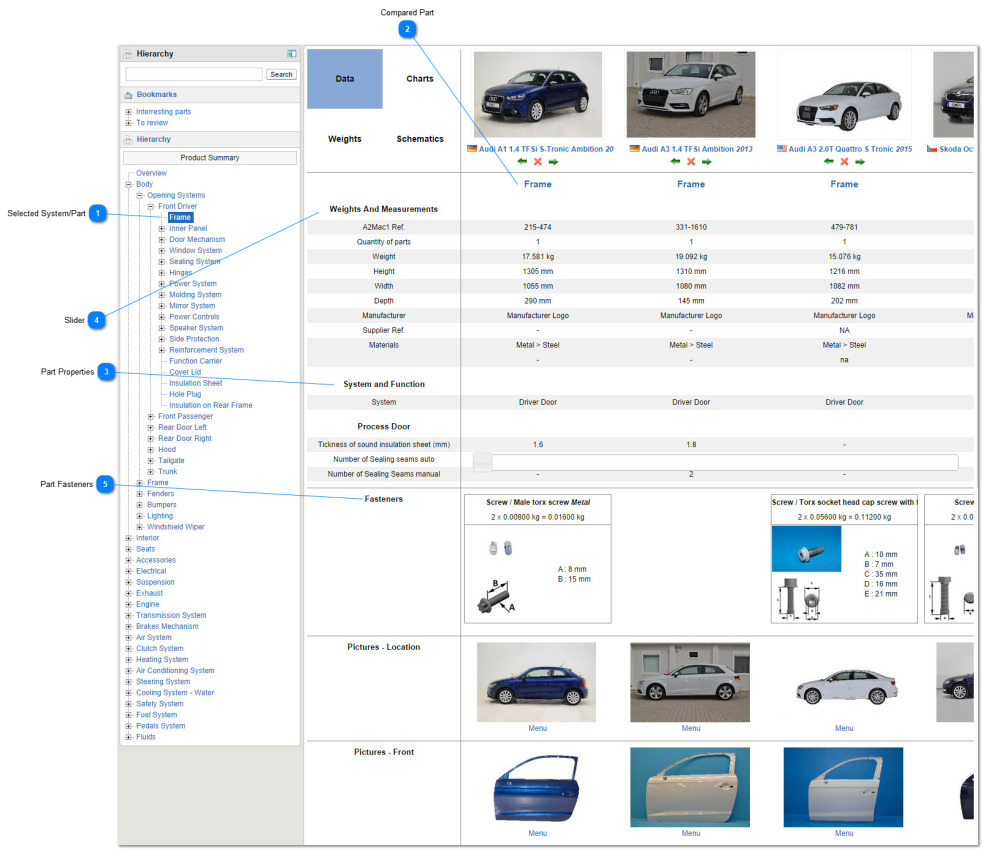Select the Hinges tree item
The width and height of the screenshot is (983, 850).
(181, 273)
